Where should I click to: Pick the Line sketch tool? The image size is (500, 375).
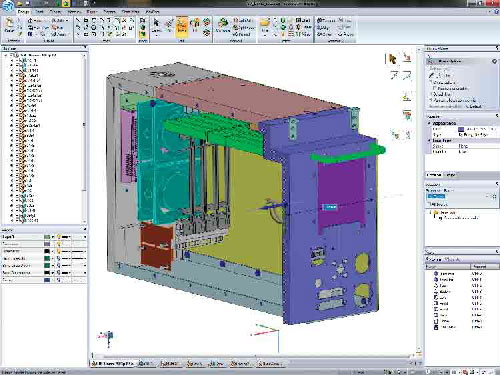click(x=78, y=20)
